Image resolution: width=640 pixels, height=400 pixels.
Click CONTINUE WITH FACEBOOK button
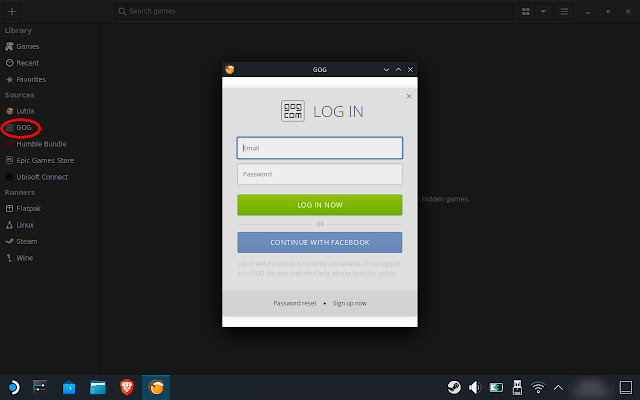point(320,242)
